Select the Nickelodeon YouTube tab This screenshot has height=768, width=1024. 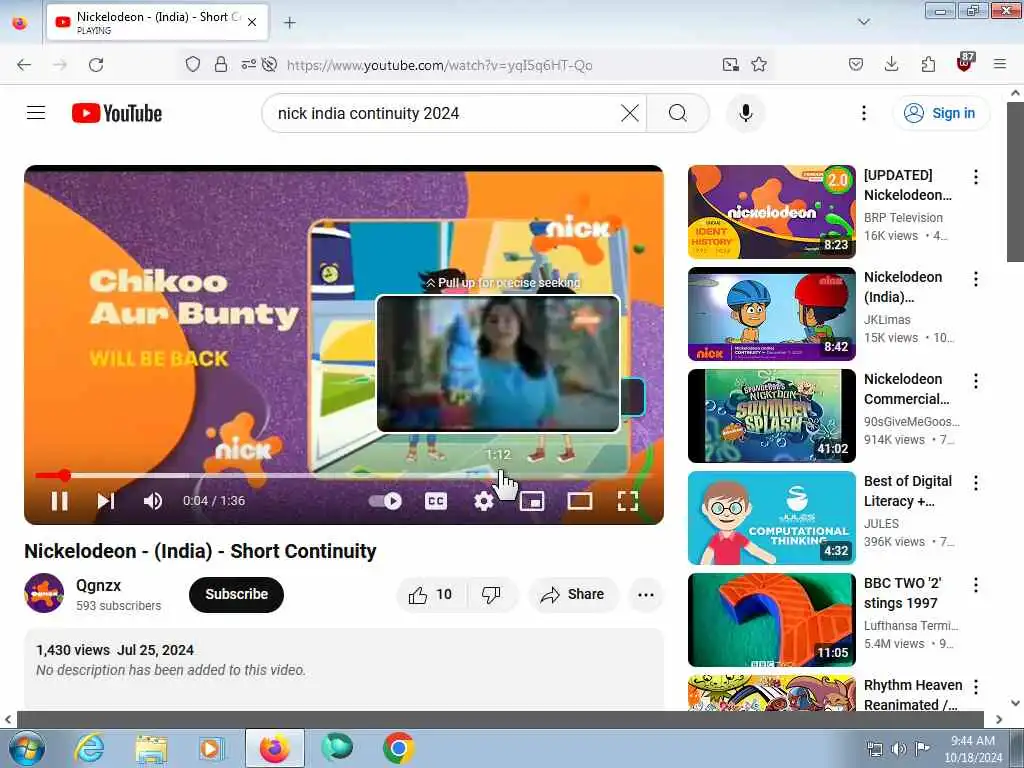click(157, 22)
